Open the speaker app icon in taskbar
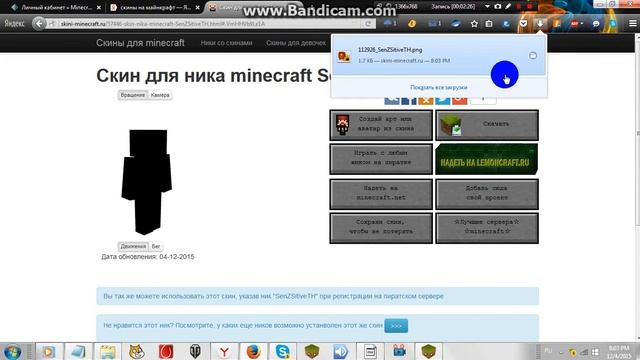This screenshot has height=360, width=640. 341,351
